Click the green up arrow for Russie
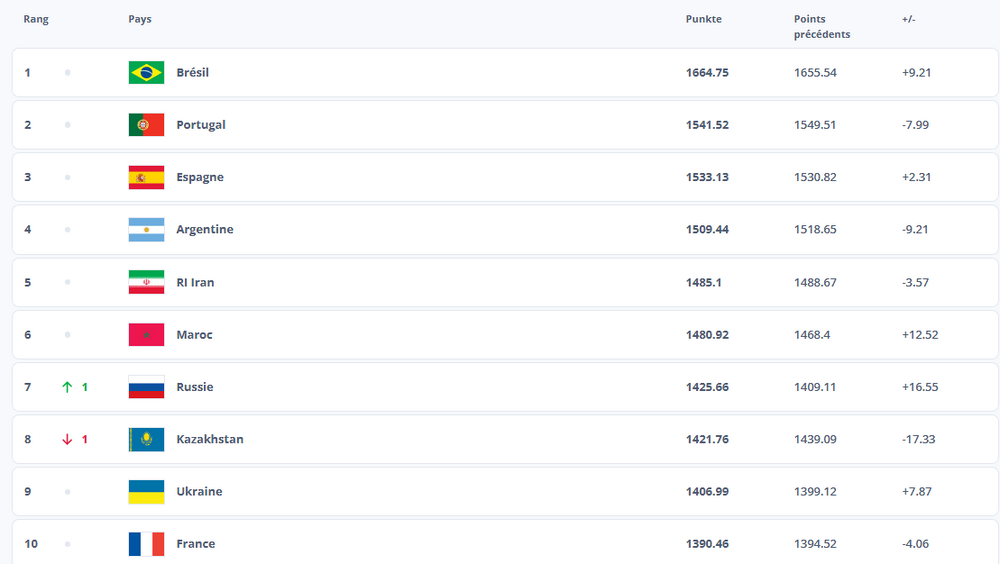Screen dimensions: 1000x564 click(67, 387)
